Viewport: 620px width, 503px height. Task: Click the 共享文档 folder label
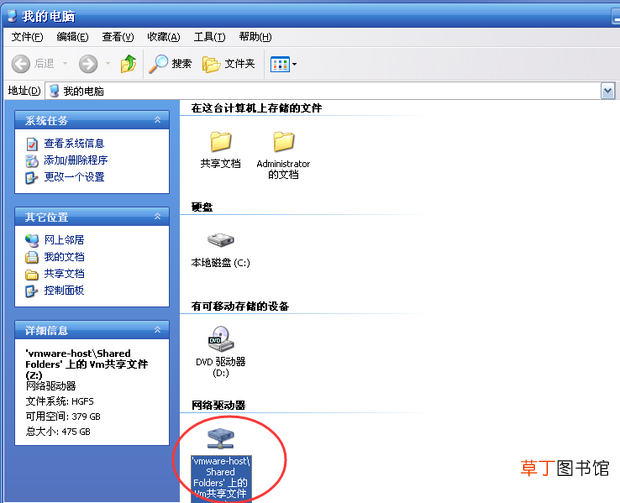[221, 163]
